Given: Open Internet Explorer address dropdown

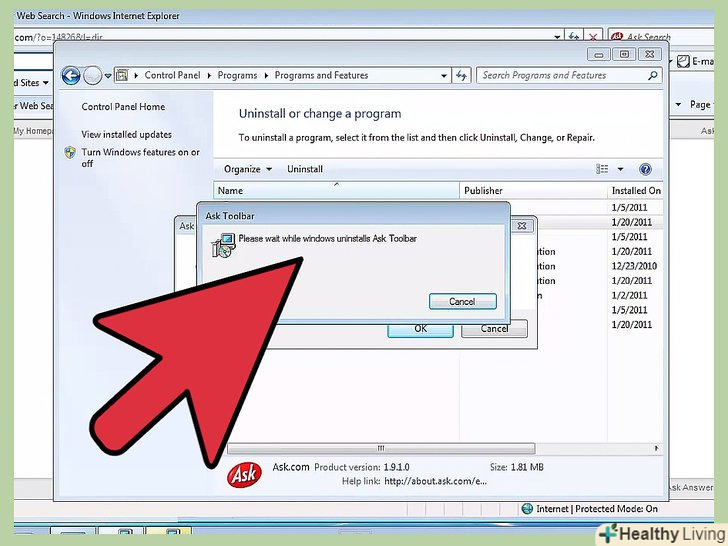Looking at the screenshot, I should [x=557, y=37].
